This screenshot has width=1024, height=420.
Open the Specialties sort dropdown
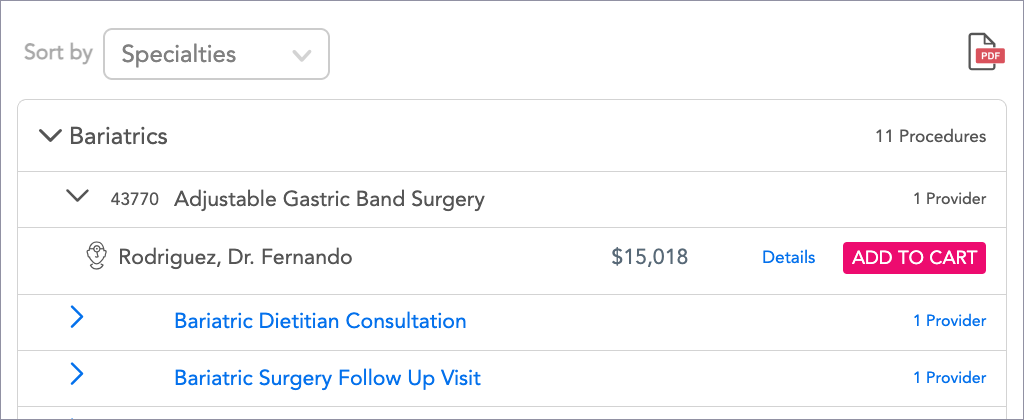tap(216, 54)
